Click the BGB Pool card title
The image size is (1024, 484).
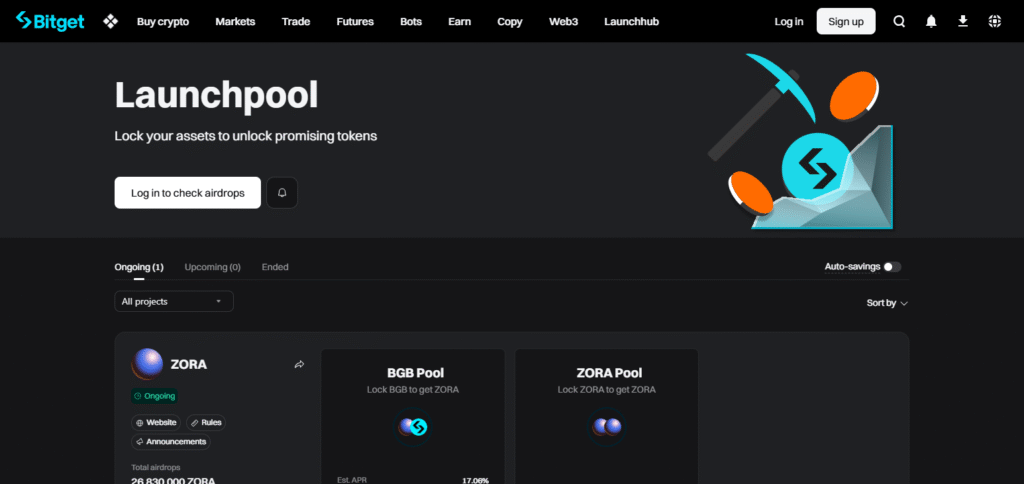click(x=415, y=373)
